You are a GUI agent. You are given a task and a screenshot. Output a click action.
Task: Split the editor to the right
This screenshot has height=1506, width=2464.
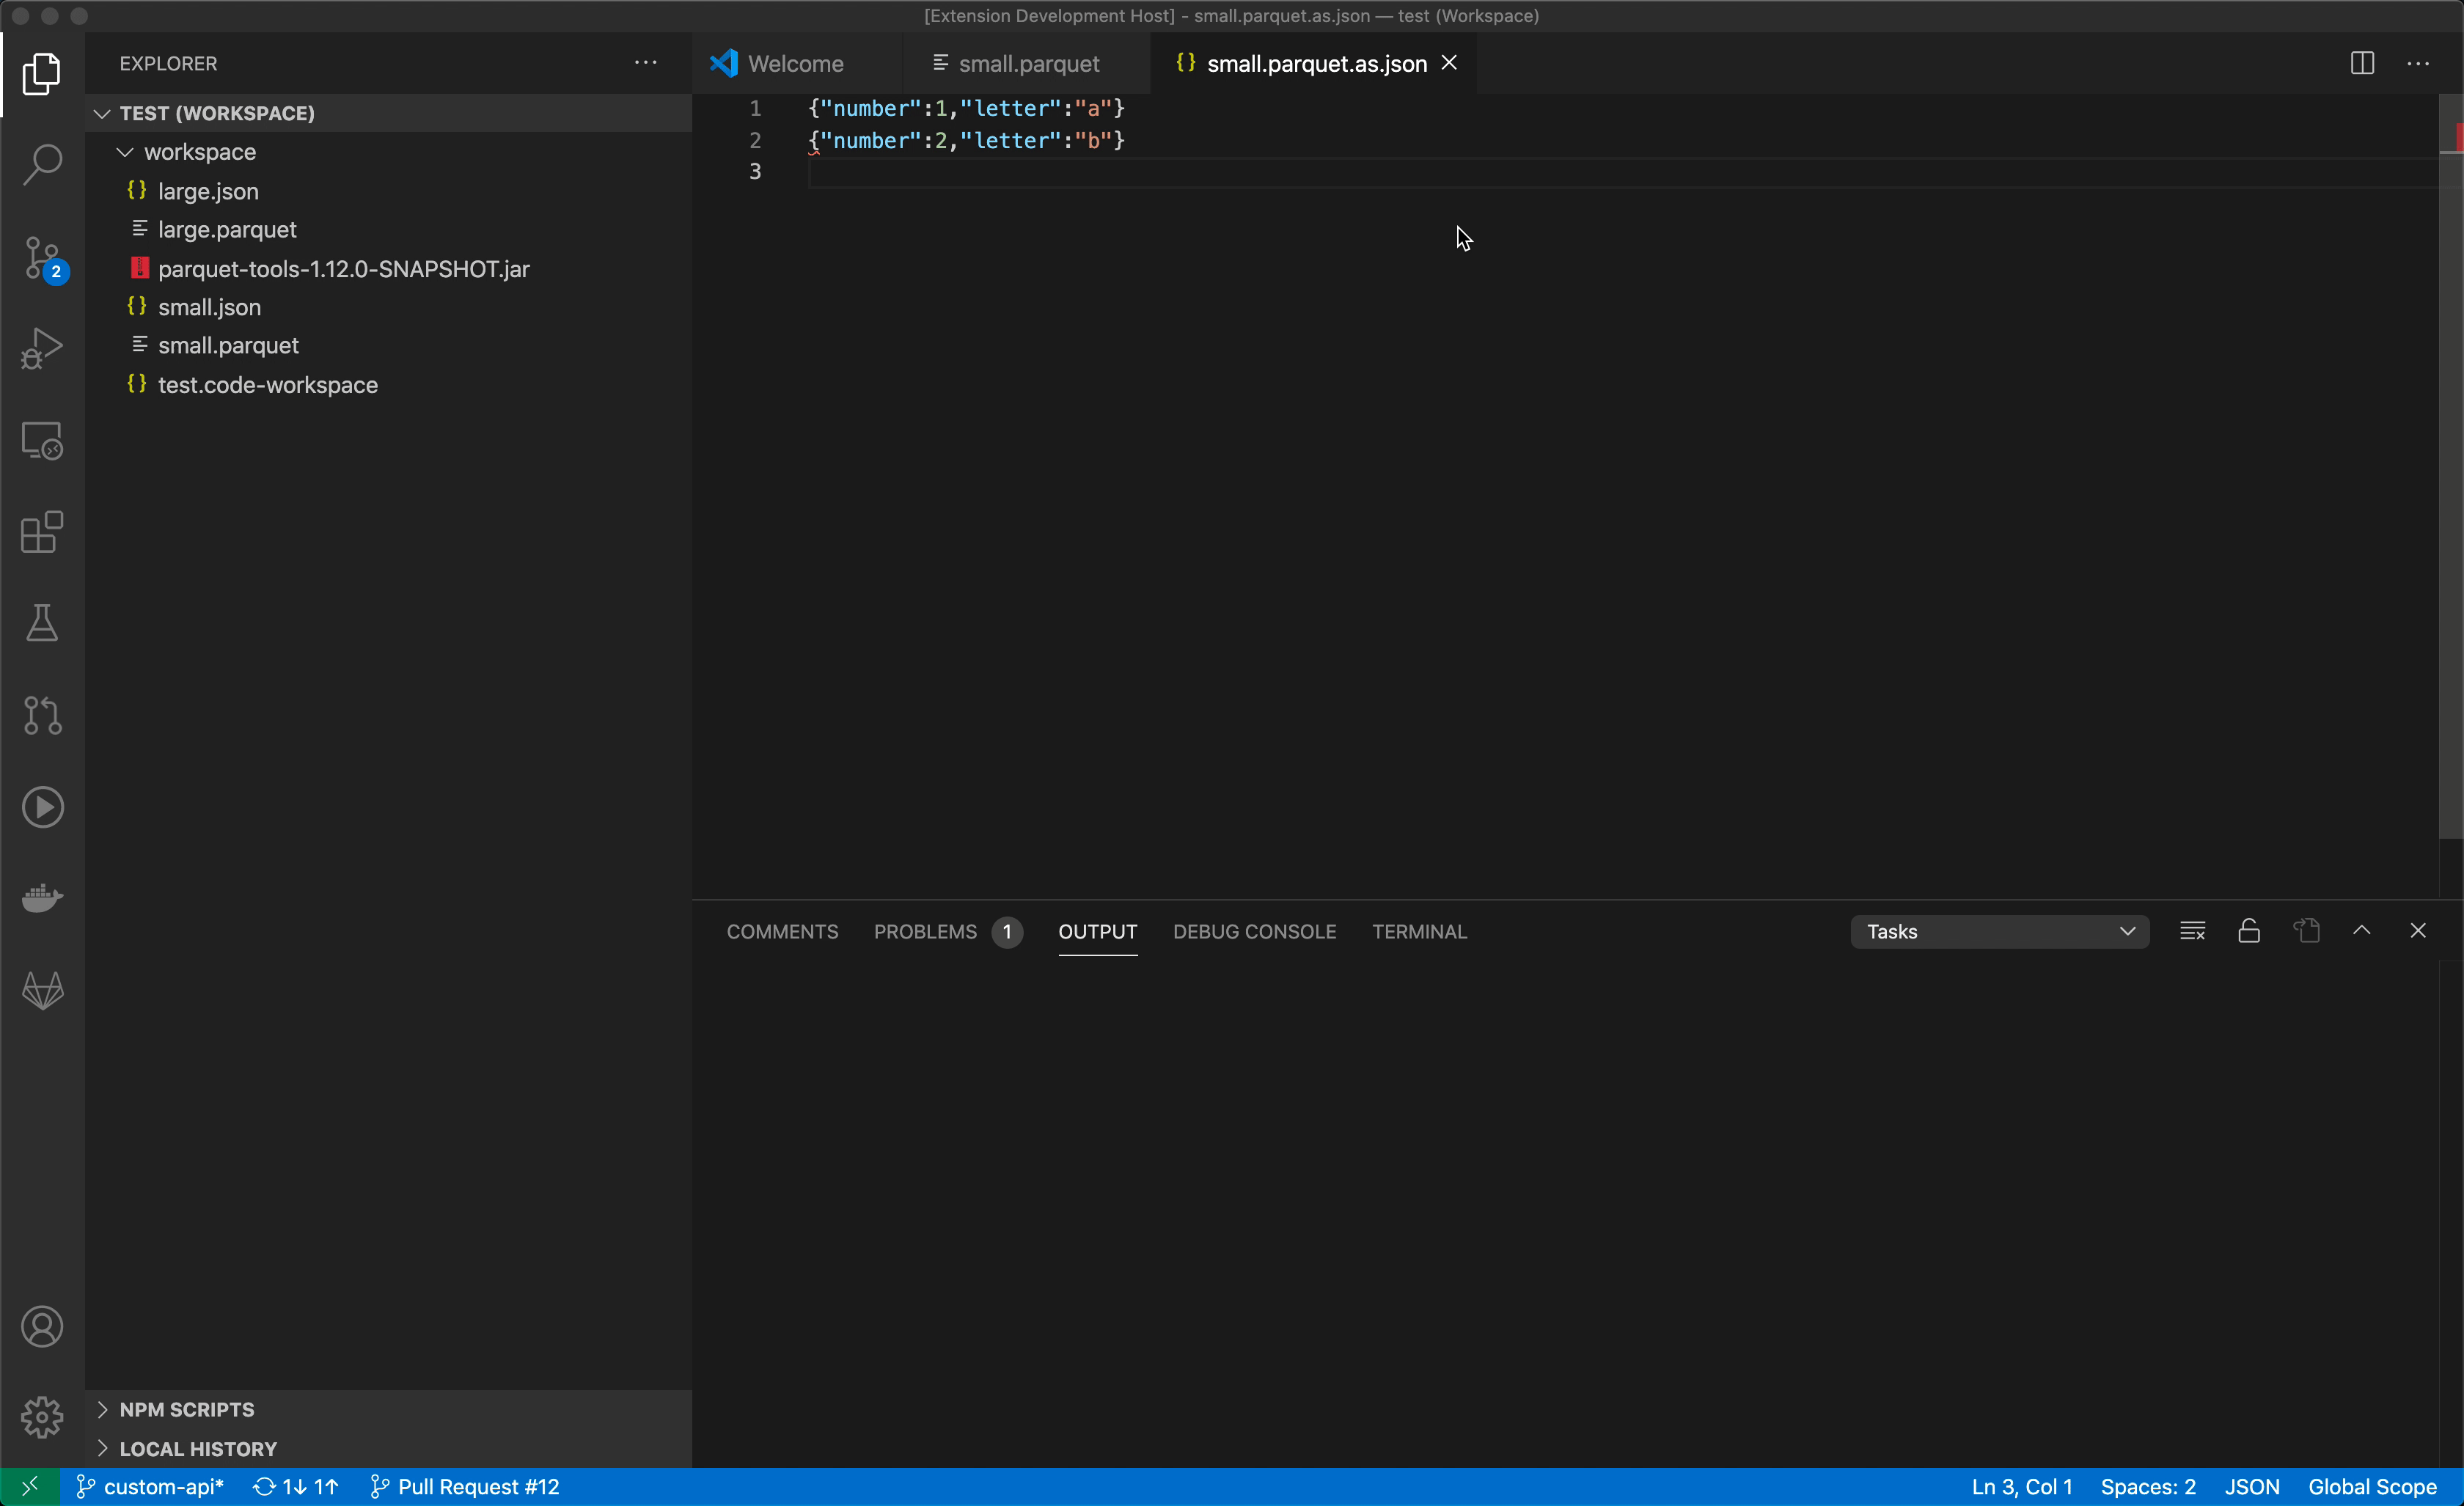click(2362, 64)
